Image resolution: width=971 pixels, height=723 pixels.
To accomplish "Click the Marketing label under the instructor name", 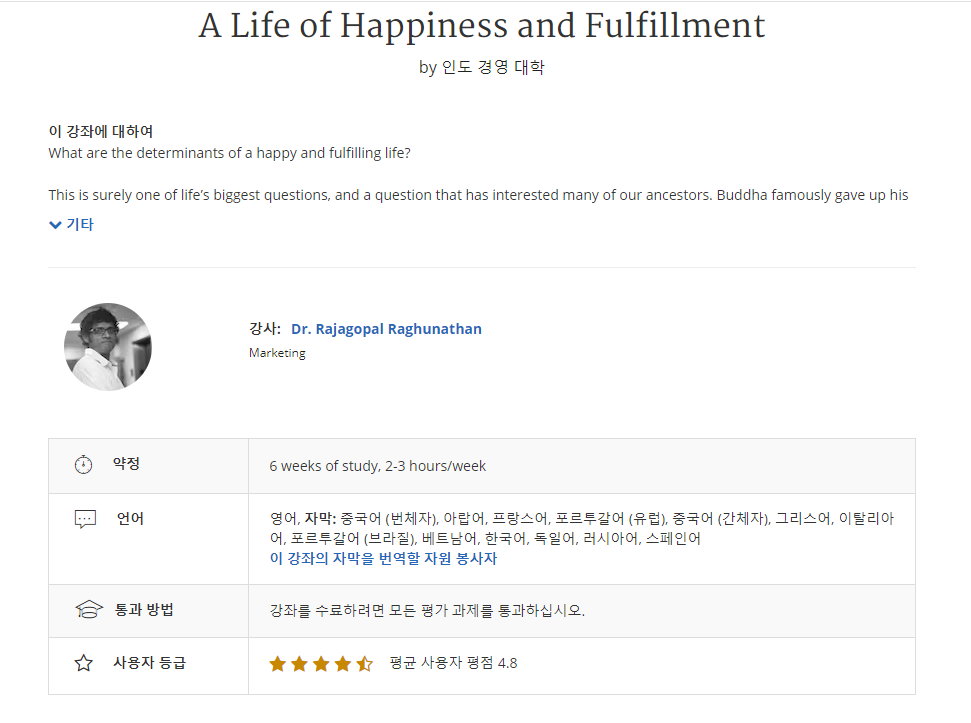I will click(x=277, y=353).
